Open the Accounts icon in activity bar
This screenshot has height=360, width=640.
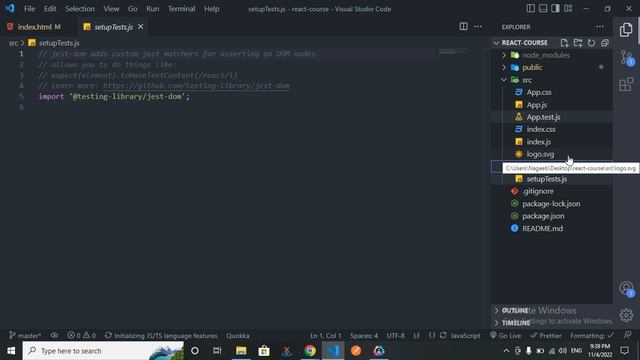click(x=626, y=288)
